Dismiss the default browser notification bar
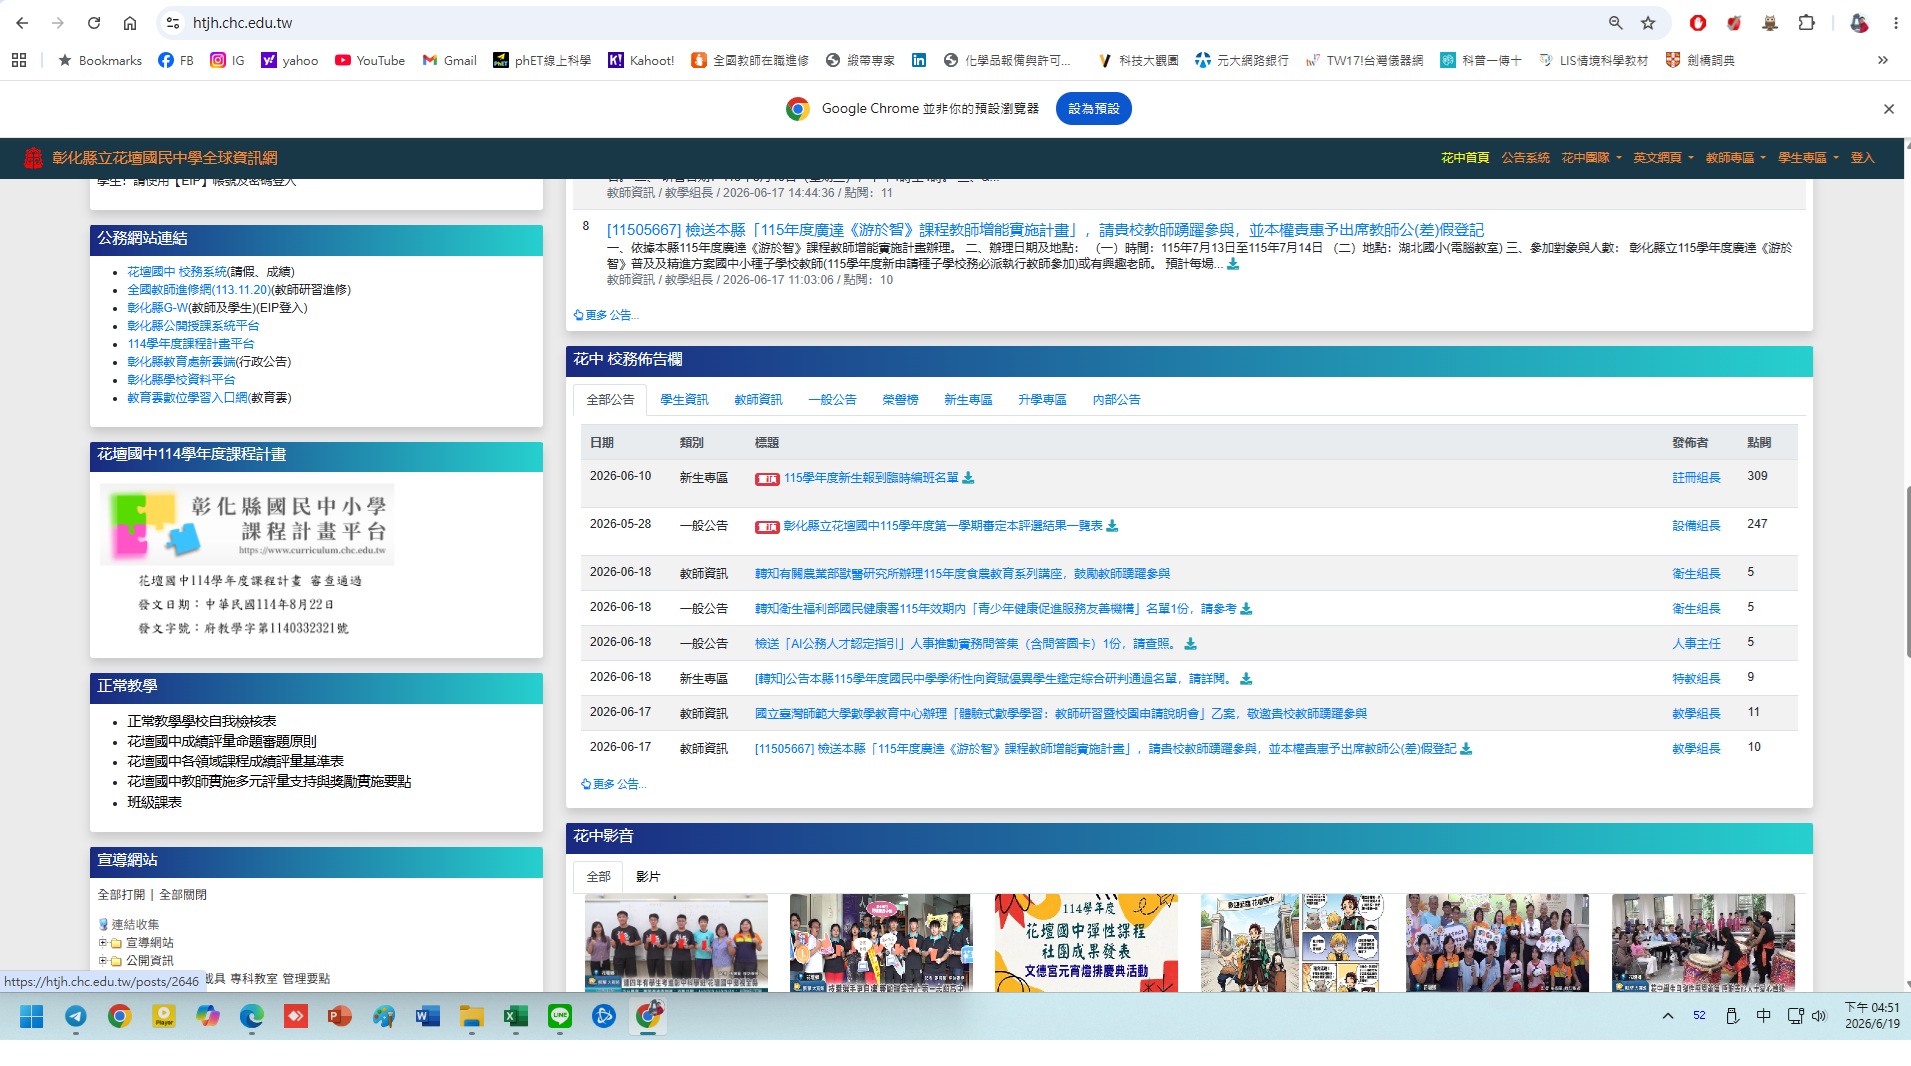Image resolution: width=1911 pixels, height=1066 pixels. 1889,109
